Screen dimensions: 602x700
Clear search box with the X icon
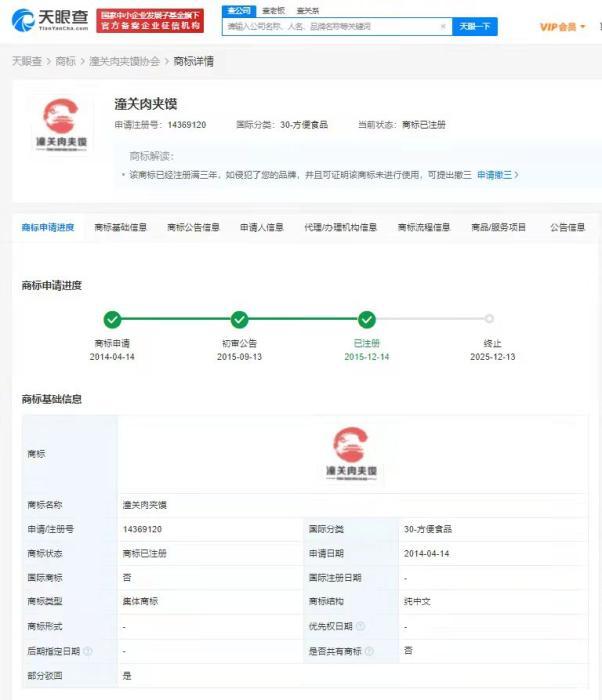[443, 27]
